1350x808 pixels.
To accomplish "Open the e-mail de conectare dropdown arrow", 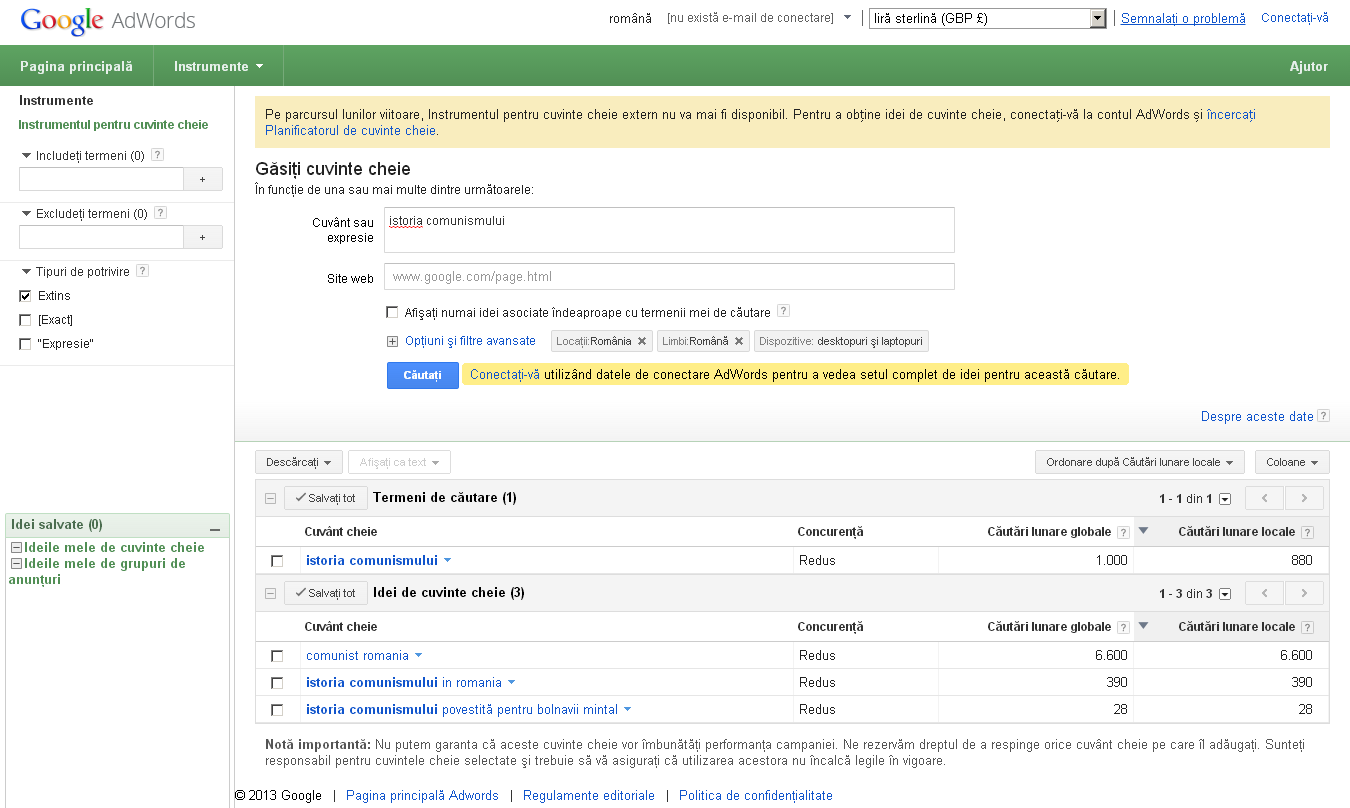I will (847, 17).
